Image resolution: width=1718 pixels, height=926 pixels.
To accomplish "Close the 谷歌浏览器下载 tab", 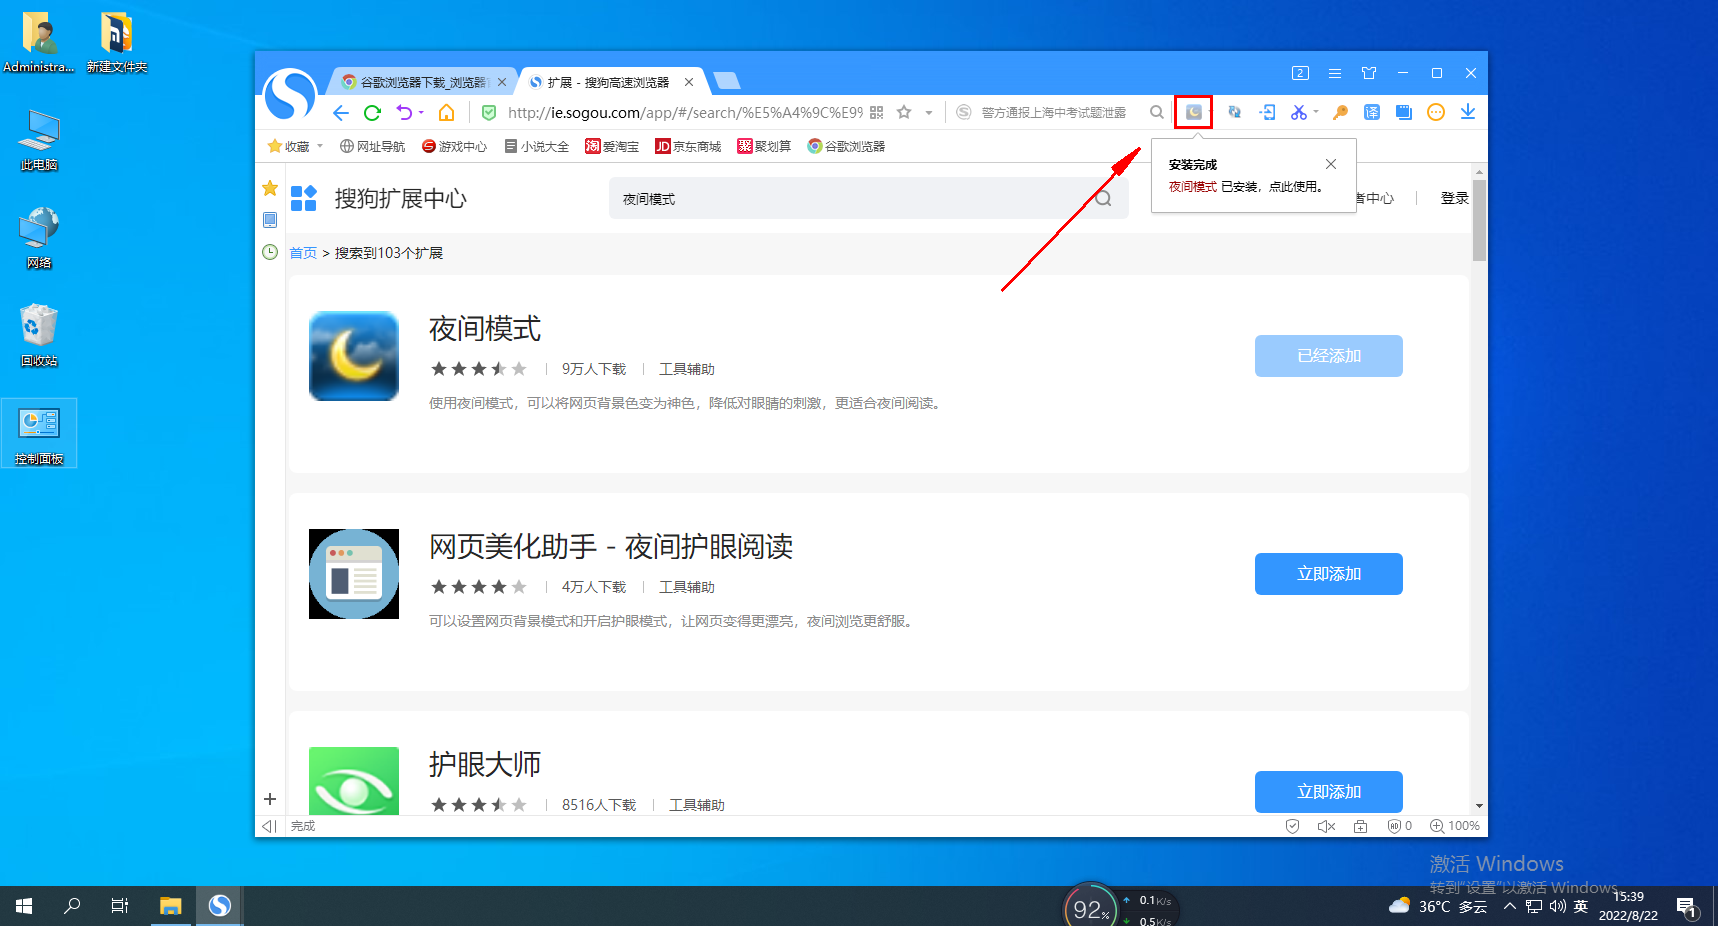I will click(x=502, y=82).
